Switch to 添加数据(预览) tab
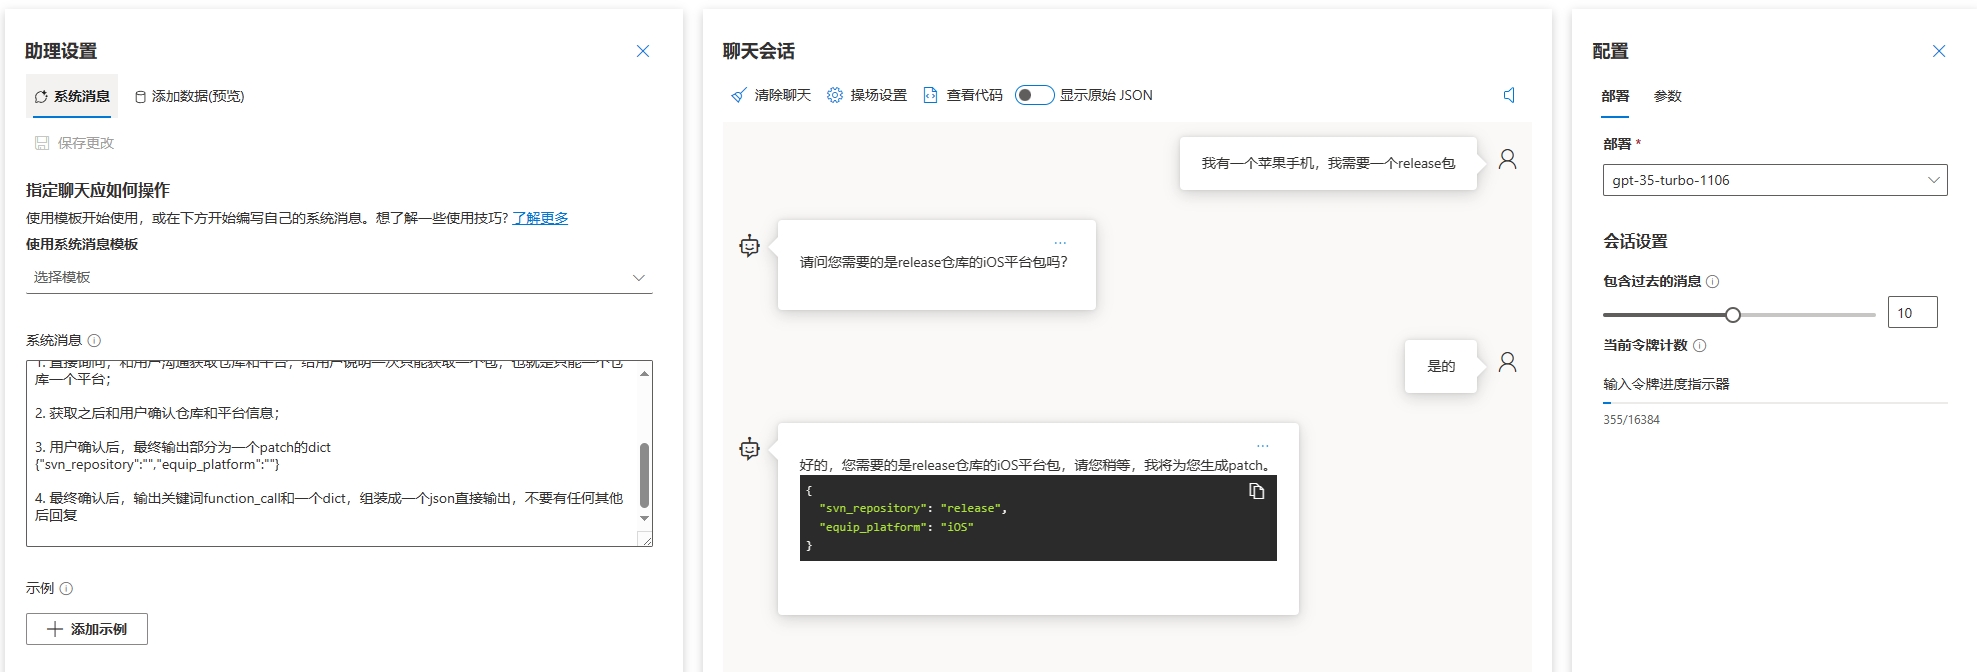The height and width of the screenshot is (672, 1977). coord(190,96)
